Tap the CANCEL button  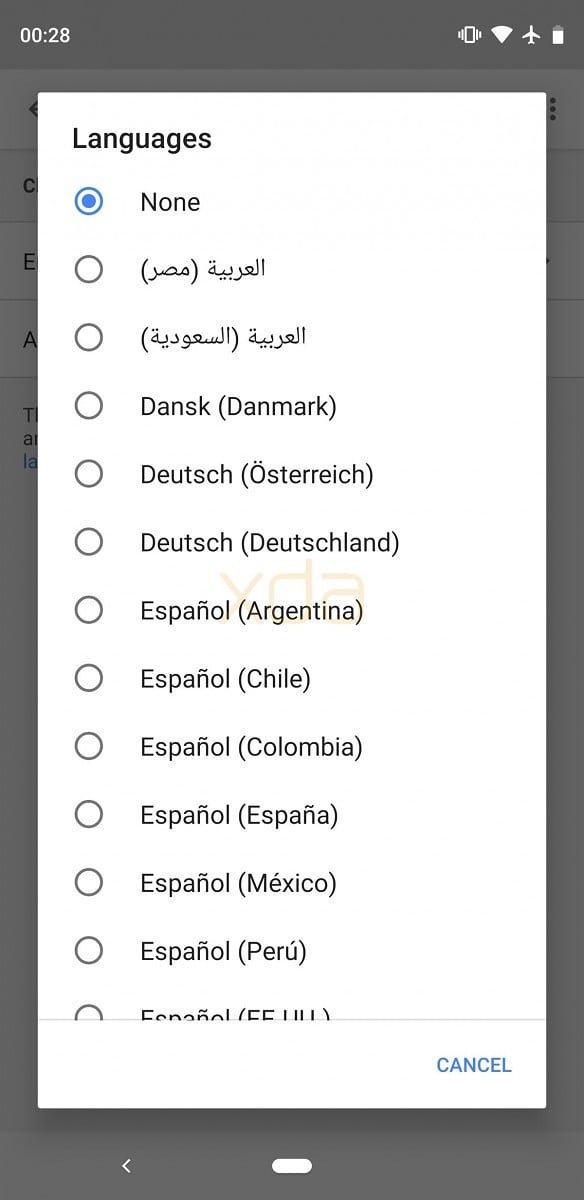click(x=474, y=1065)
